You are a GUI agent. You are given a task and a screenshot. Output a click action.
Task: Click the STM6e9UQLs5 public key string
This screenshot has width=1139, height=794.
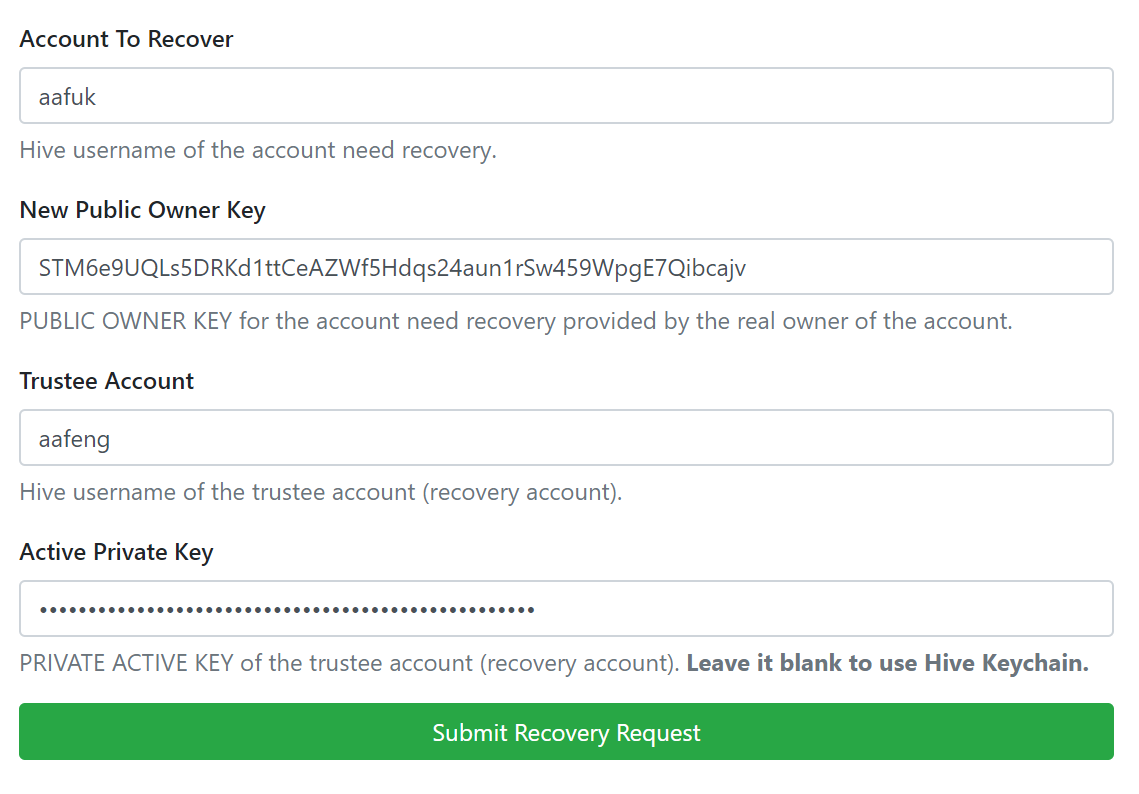point(392,268)
